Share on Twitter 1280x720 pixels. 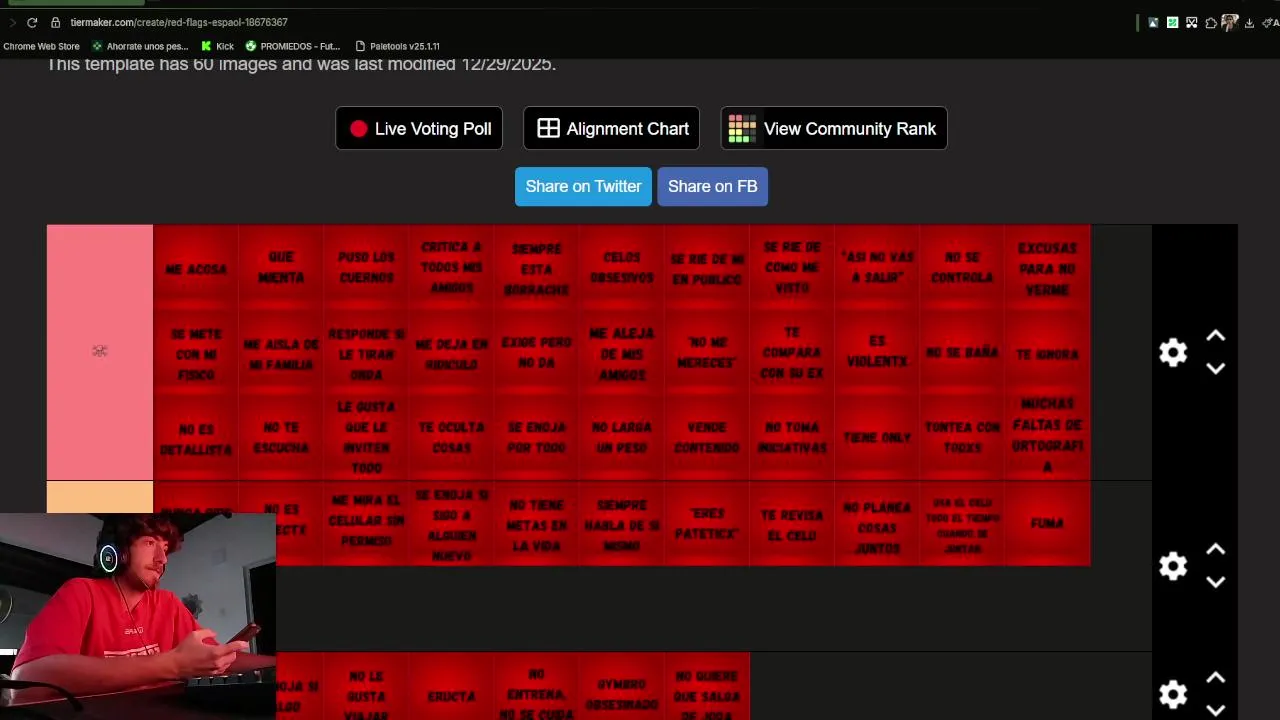point(583,186)
